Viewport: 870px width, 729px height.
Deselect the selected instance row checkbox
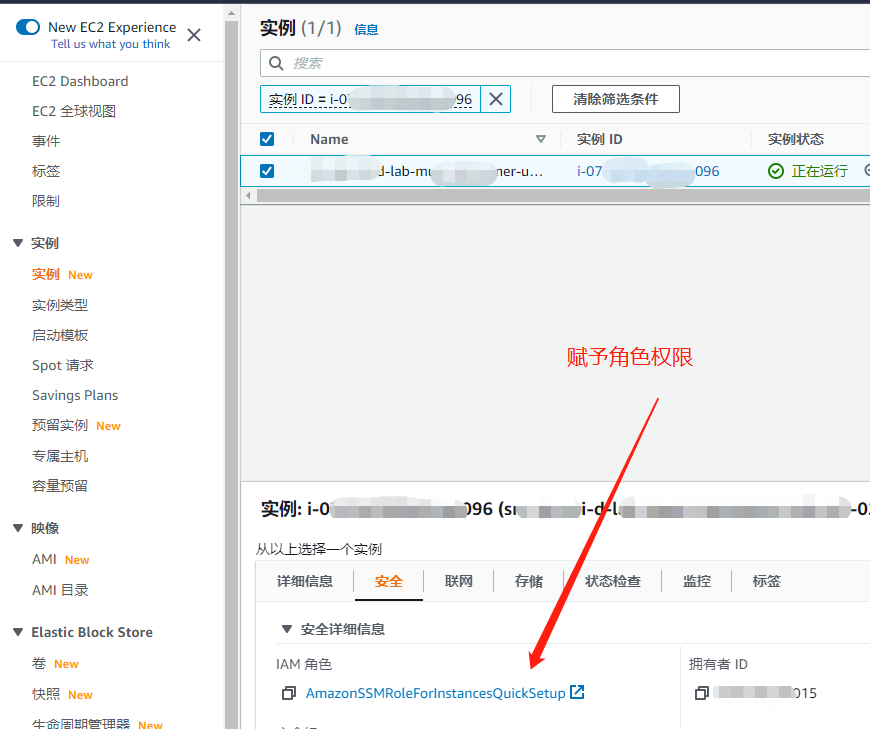coord(266,171)
